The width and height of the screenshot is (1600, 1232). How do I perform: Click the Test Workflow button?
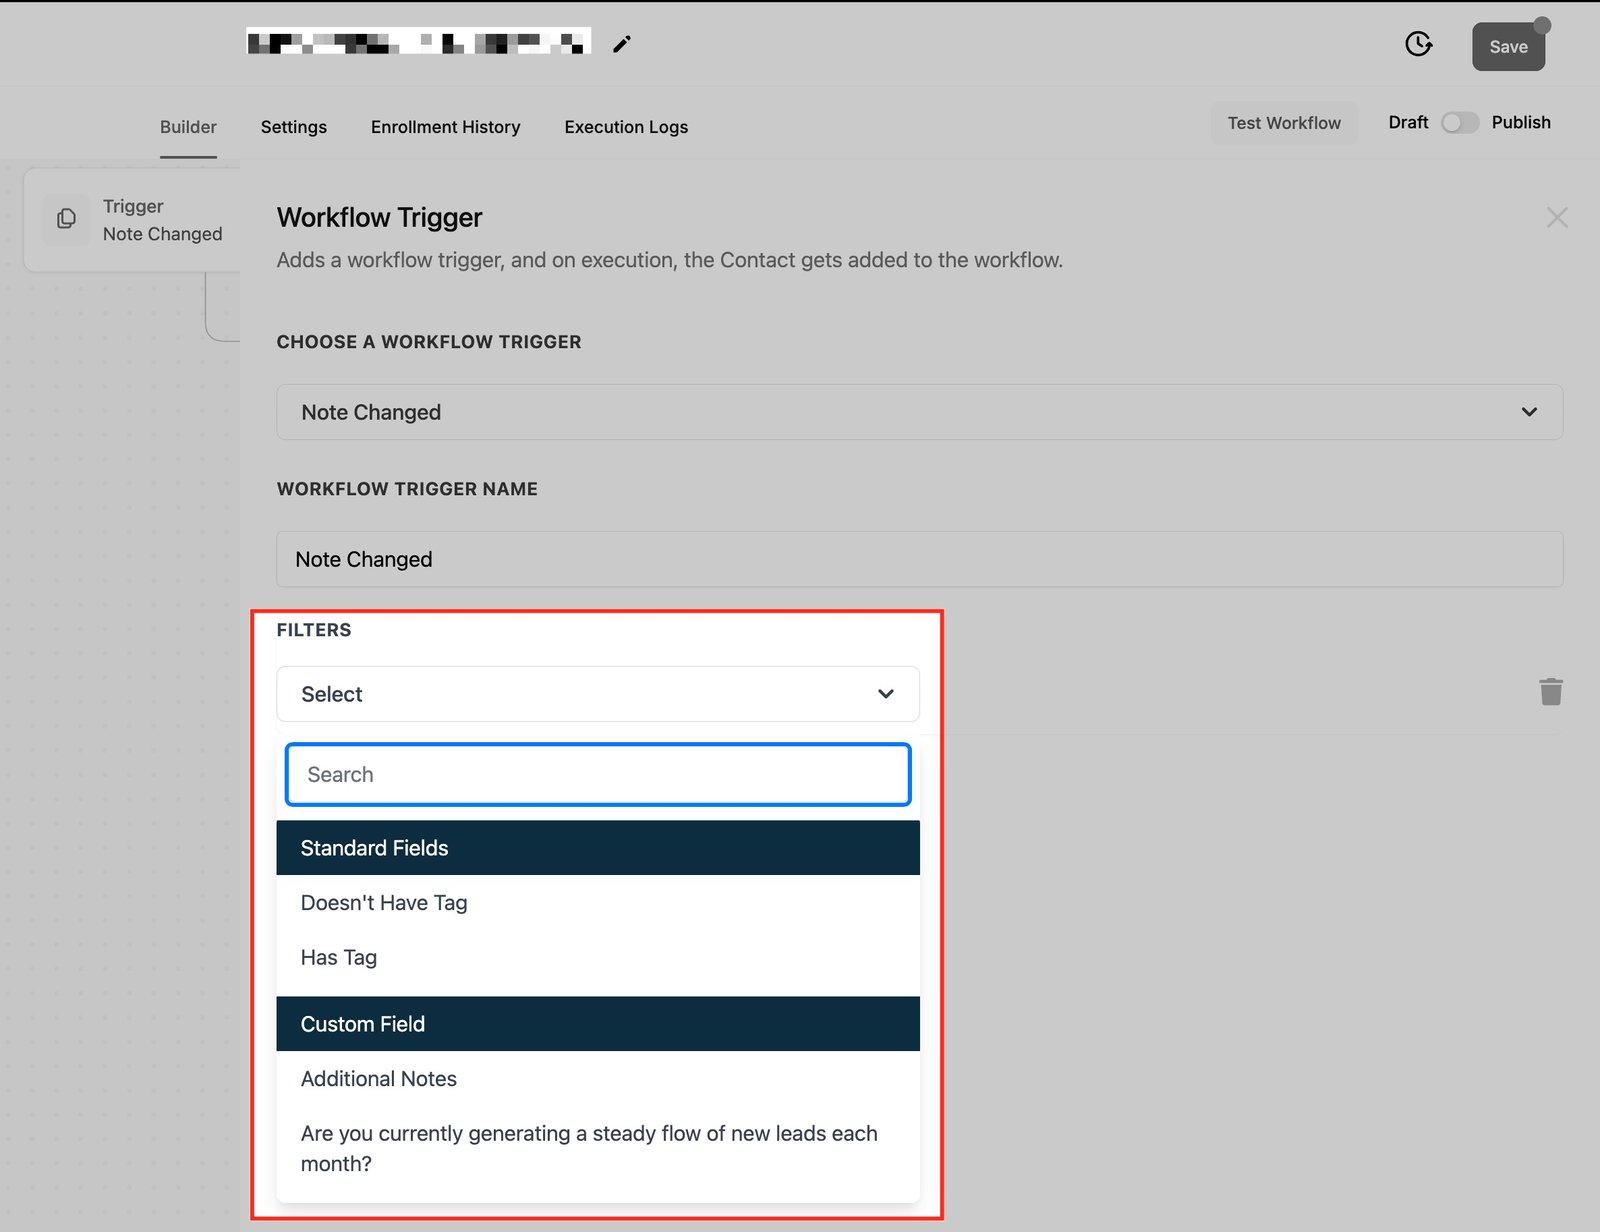(1283, 123)
